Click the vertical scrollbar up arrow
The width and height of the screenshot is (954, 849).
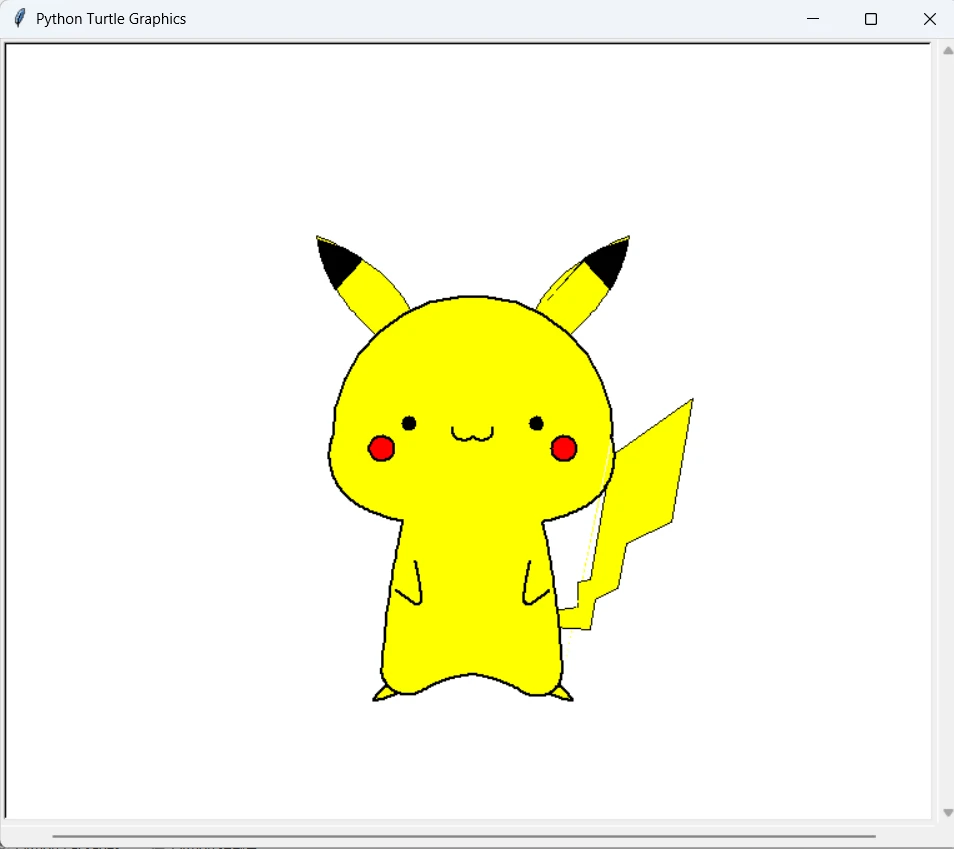tap(947, 50)
